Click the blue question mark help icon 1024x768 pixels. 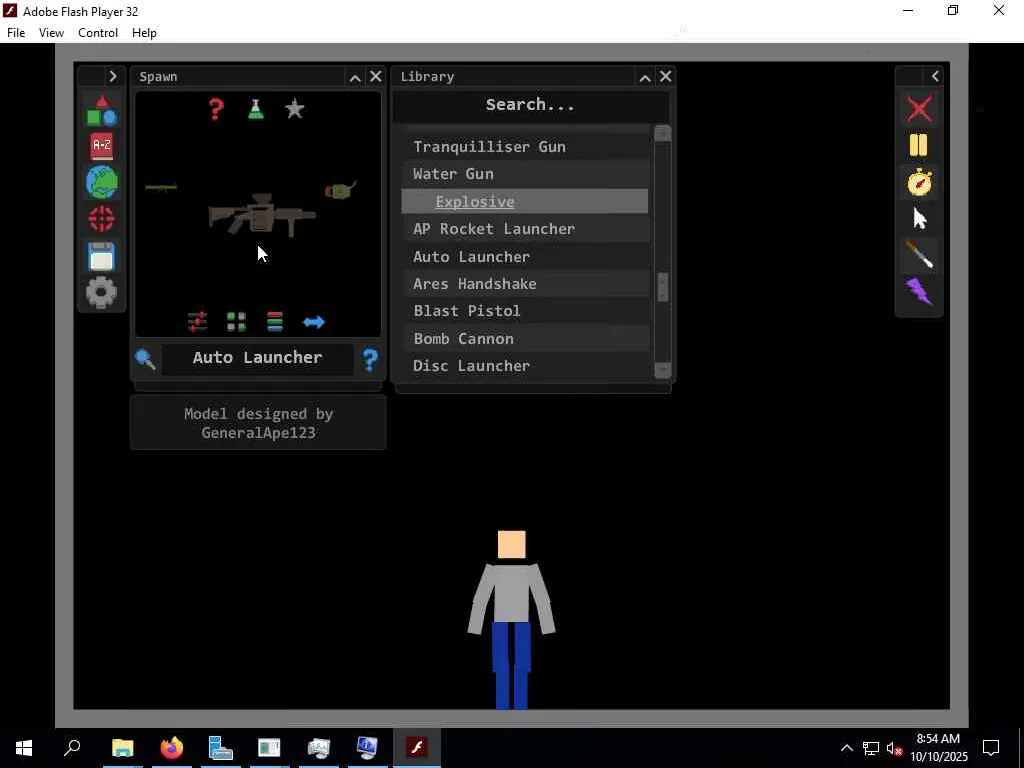(x=370, y=359)
